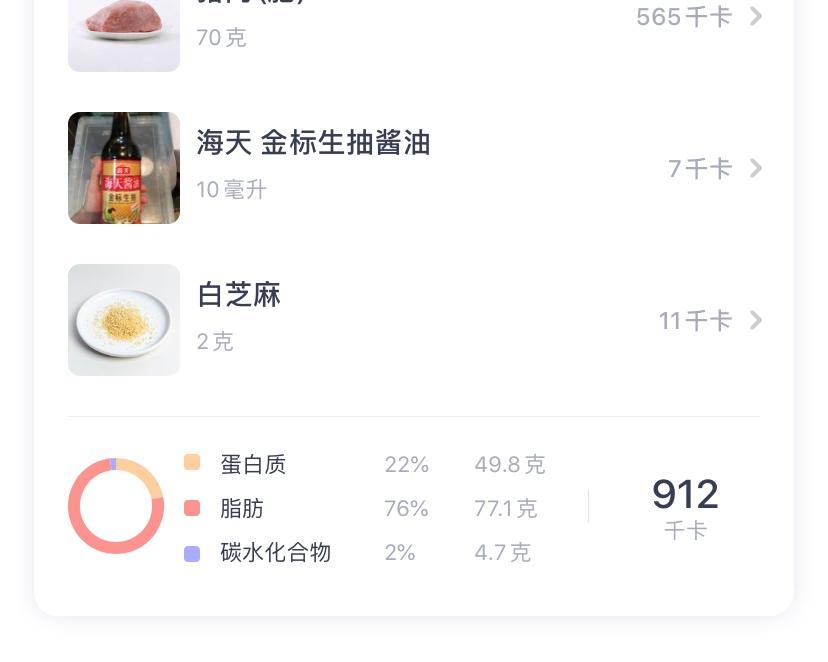
Task: Select the 海天 金标生抽酱油 title
Action: [x=313, y=143]
